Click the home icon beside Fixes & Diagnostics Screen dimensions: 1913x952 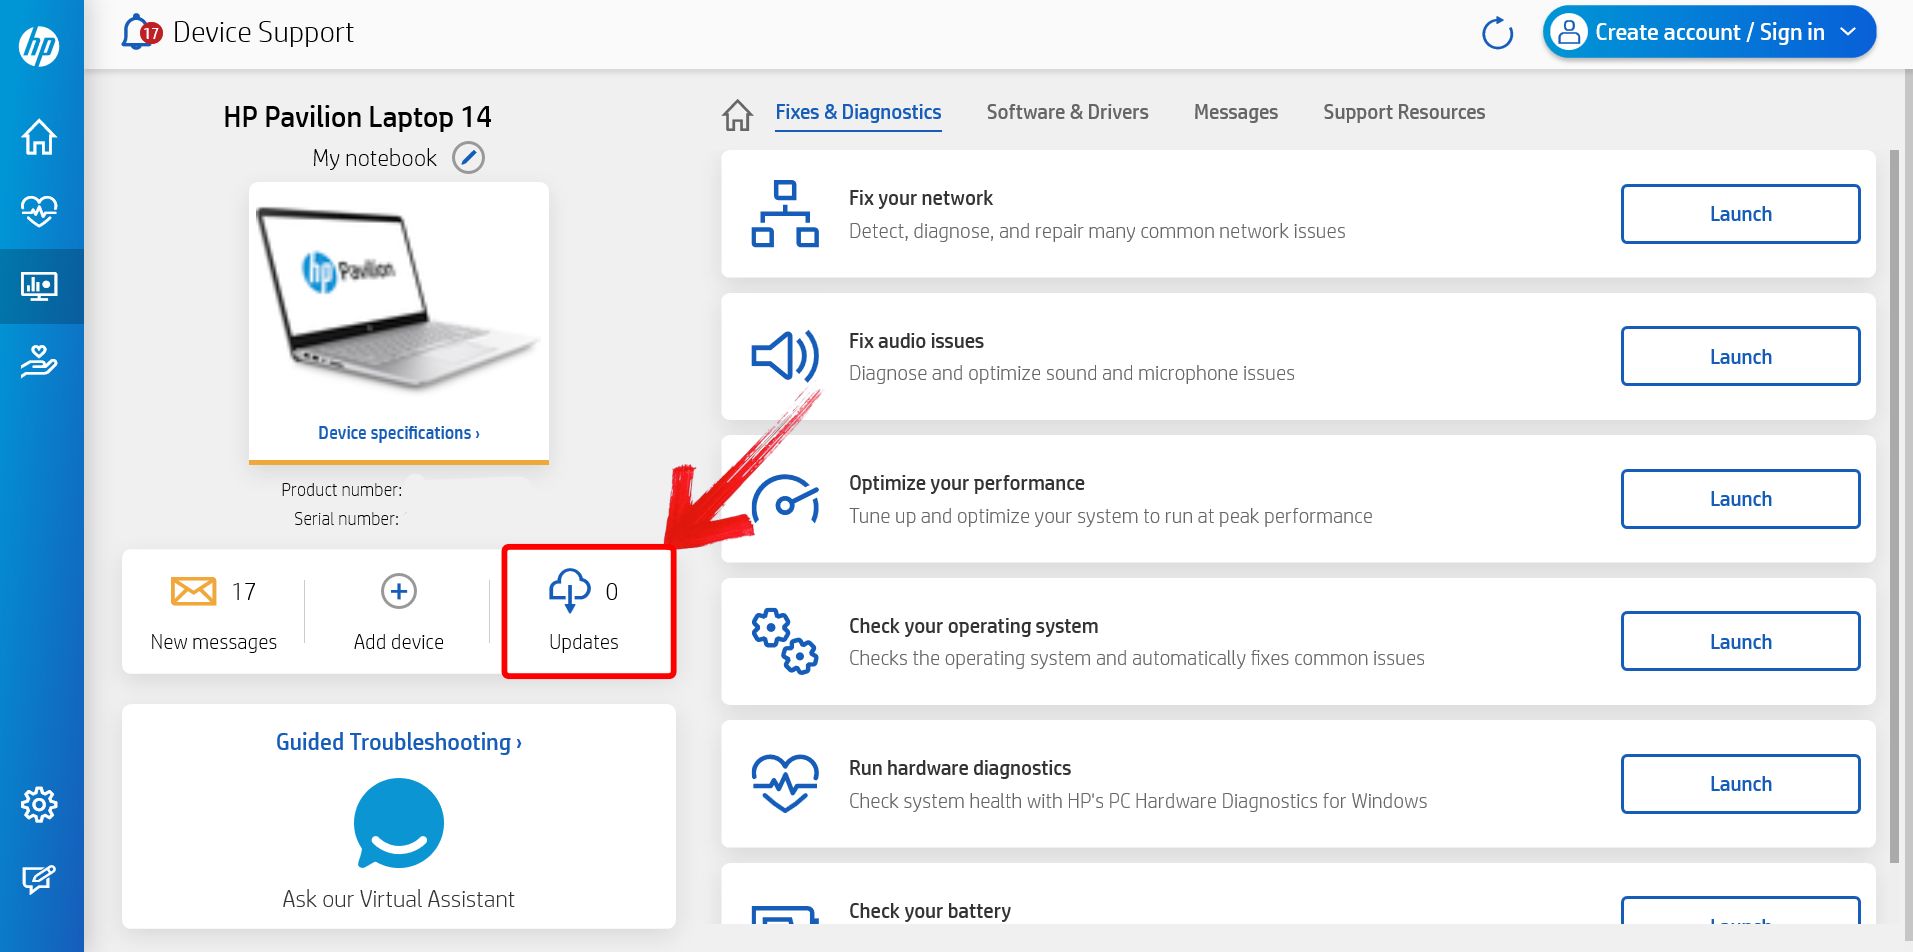pos(738,115)
